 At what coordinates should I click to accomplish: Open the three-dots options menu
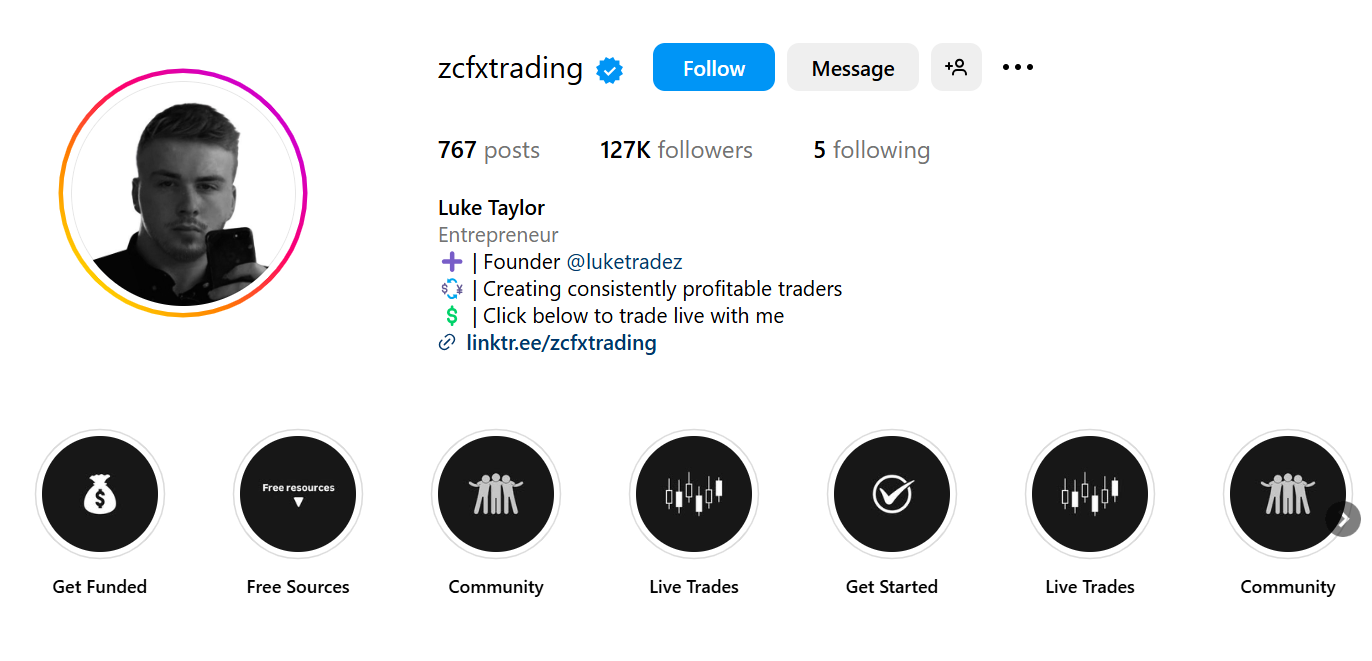pyautogui.click(x=1017, y=67)
